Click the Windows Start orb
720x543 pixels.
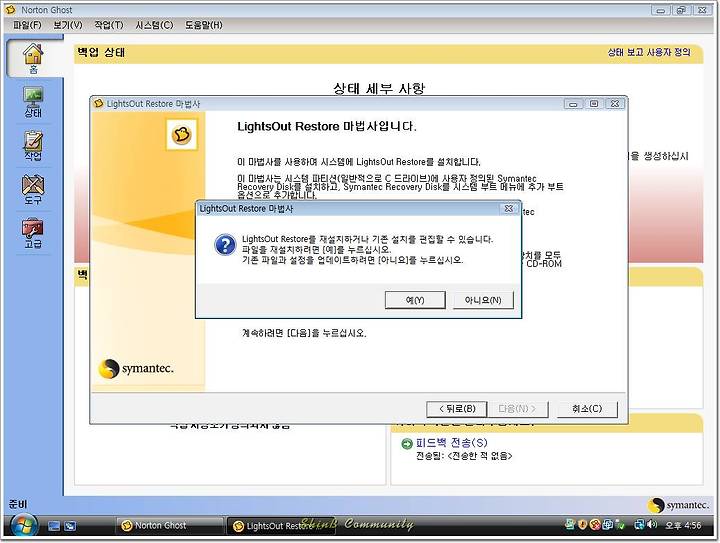pos(23,525)
